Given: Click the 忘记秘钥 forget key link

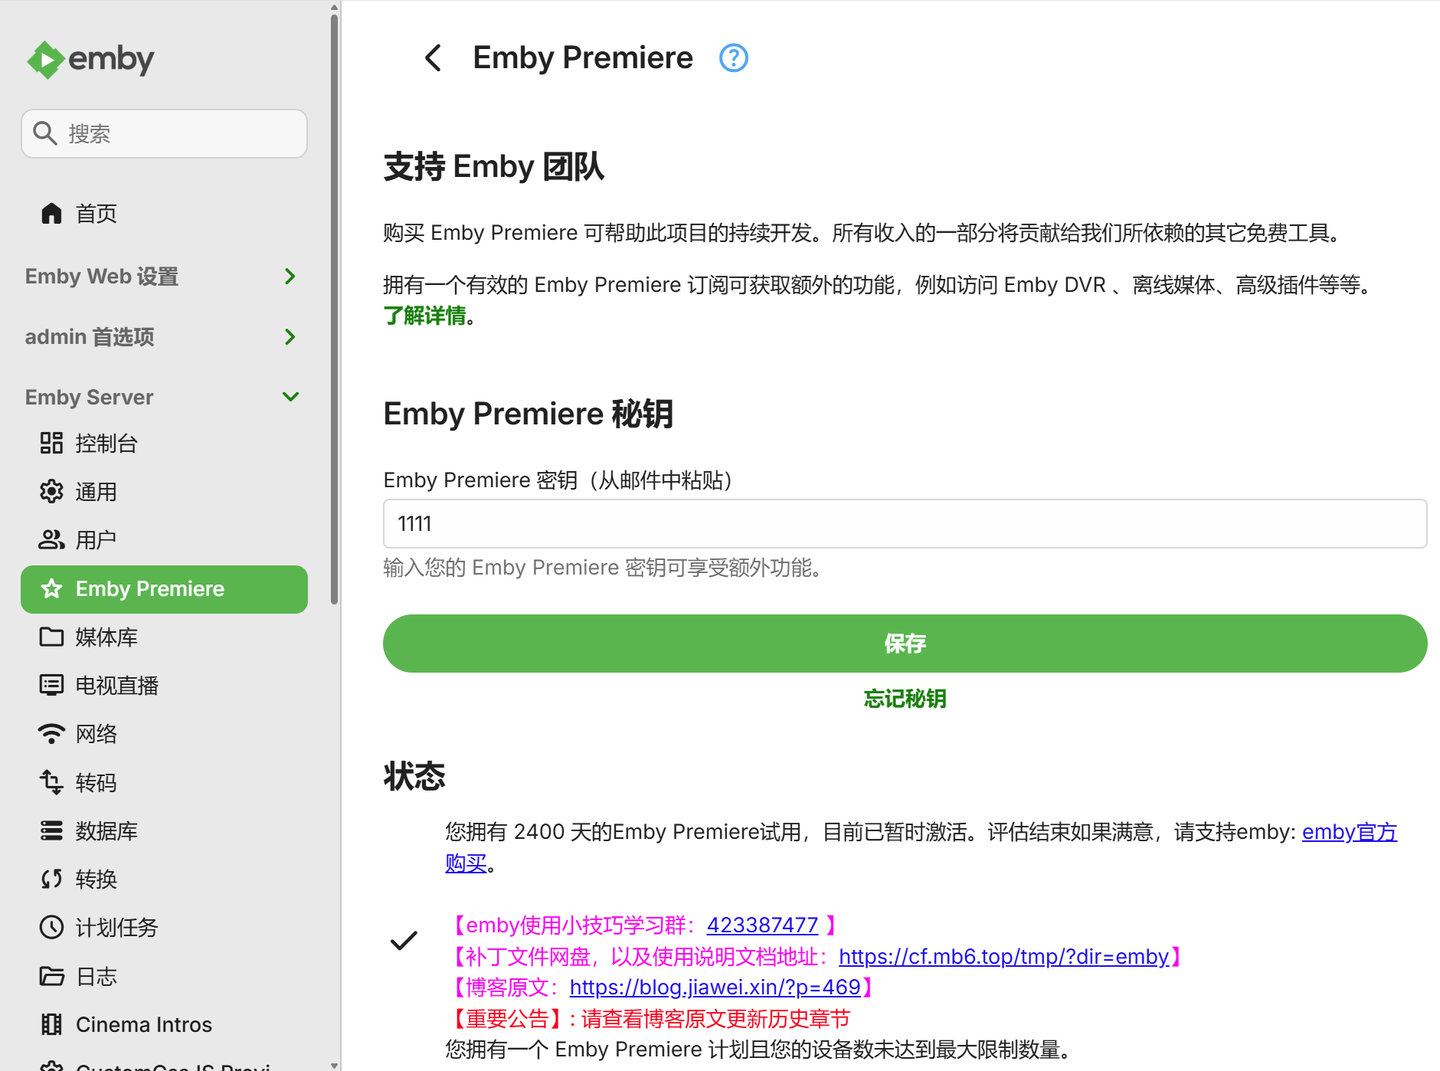Looking at the screenshot, I should click(x=904, y=698).
